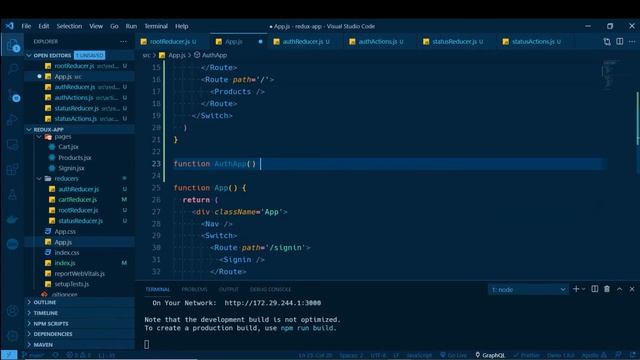The width and height of the screenshot is (640, 360).
Task: Open the Search view in the activity bar
Action: click(13, 69)
